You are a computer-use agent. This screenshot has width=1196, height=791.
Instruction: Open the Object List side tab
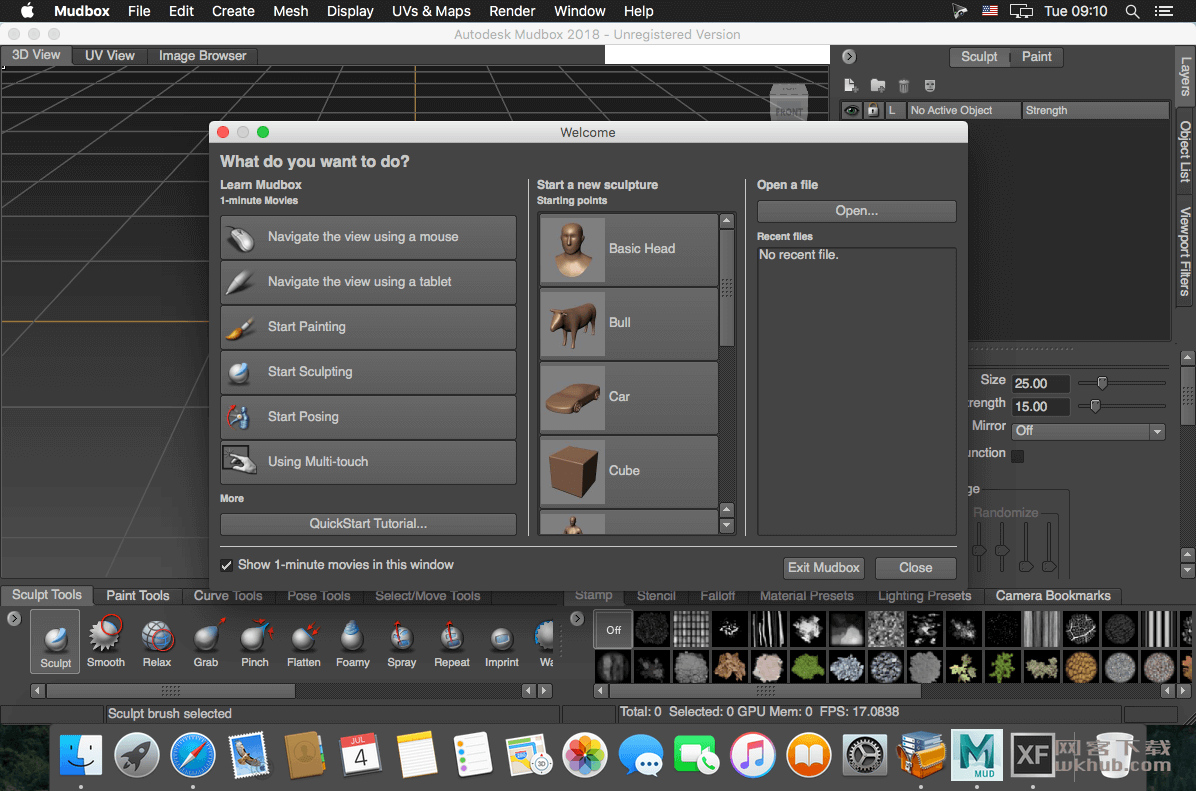click(x=1185, y=152)
